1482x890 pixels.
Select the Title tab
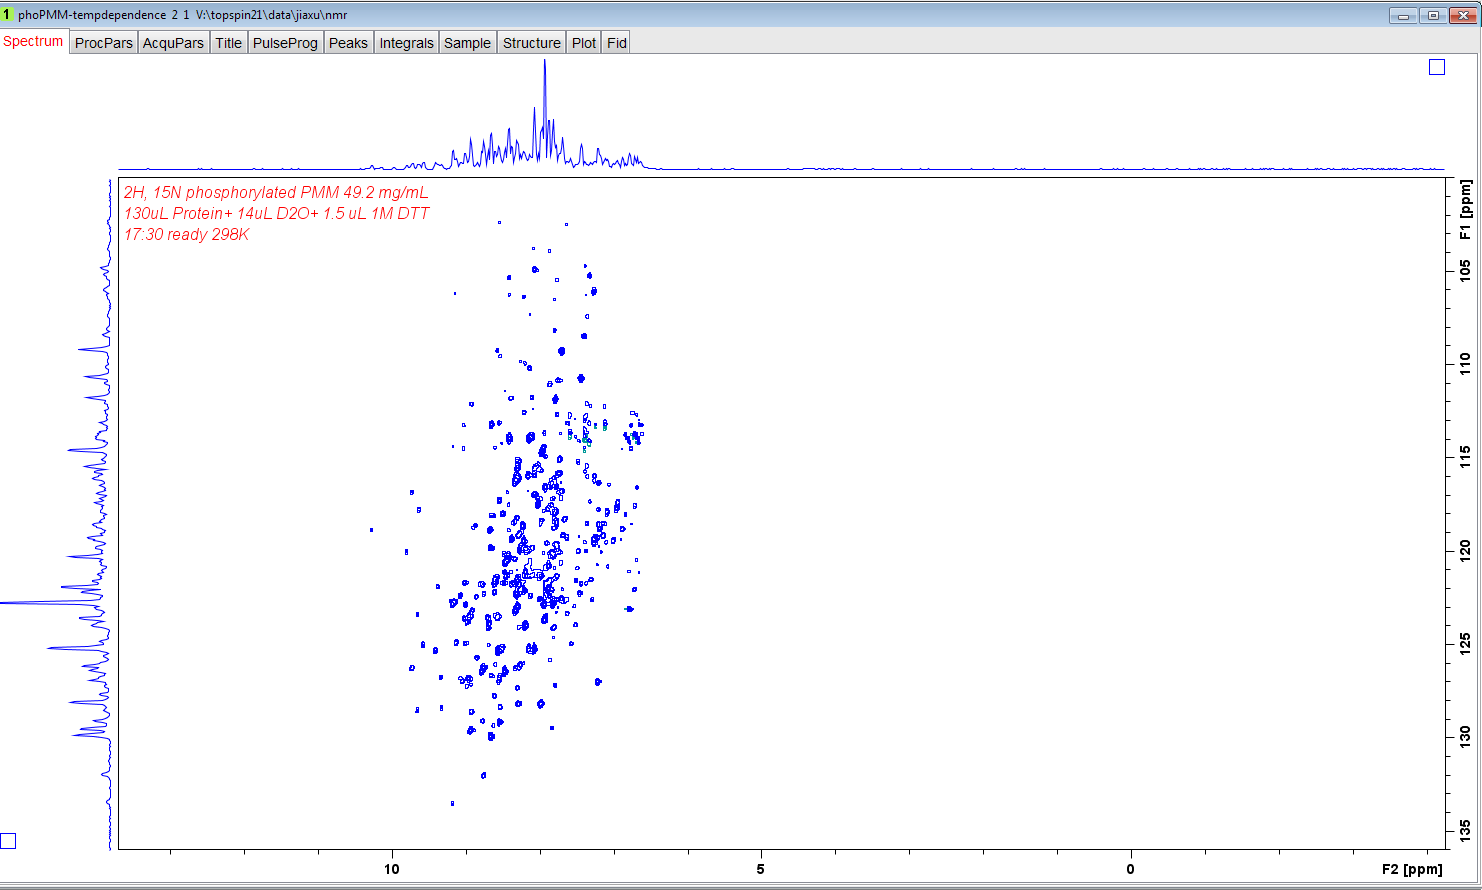click(228, 43)
